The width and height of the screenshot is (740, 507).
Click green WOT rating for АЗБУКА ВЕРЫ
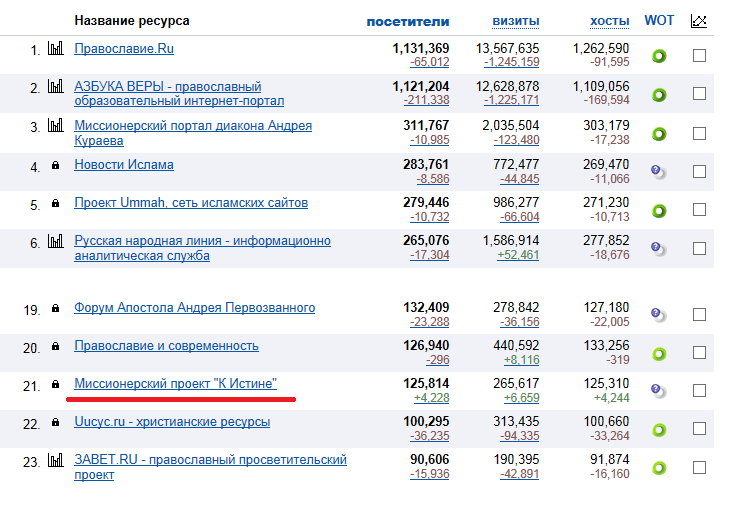pos(659,95)
